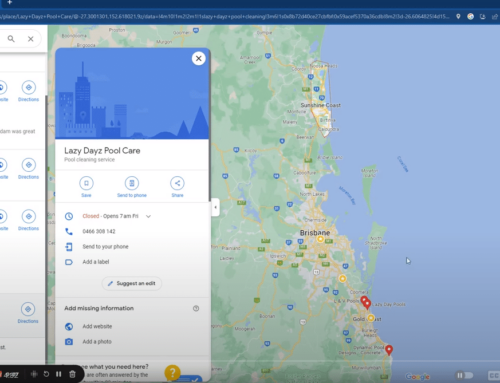Choose 'Add a label' option
Image resolution: width=500 pixels, height=383 pixels.
(96, 262)
